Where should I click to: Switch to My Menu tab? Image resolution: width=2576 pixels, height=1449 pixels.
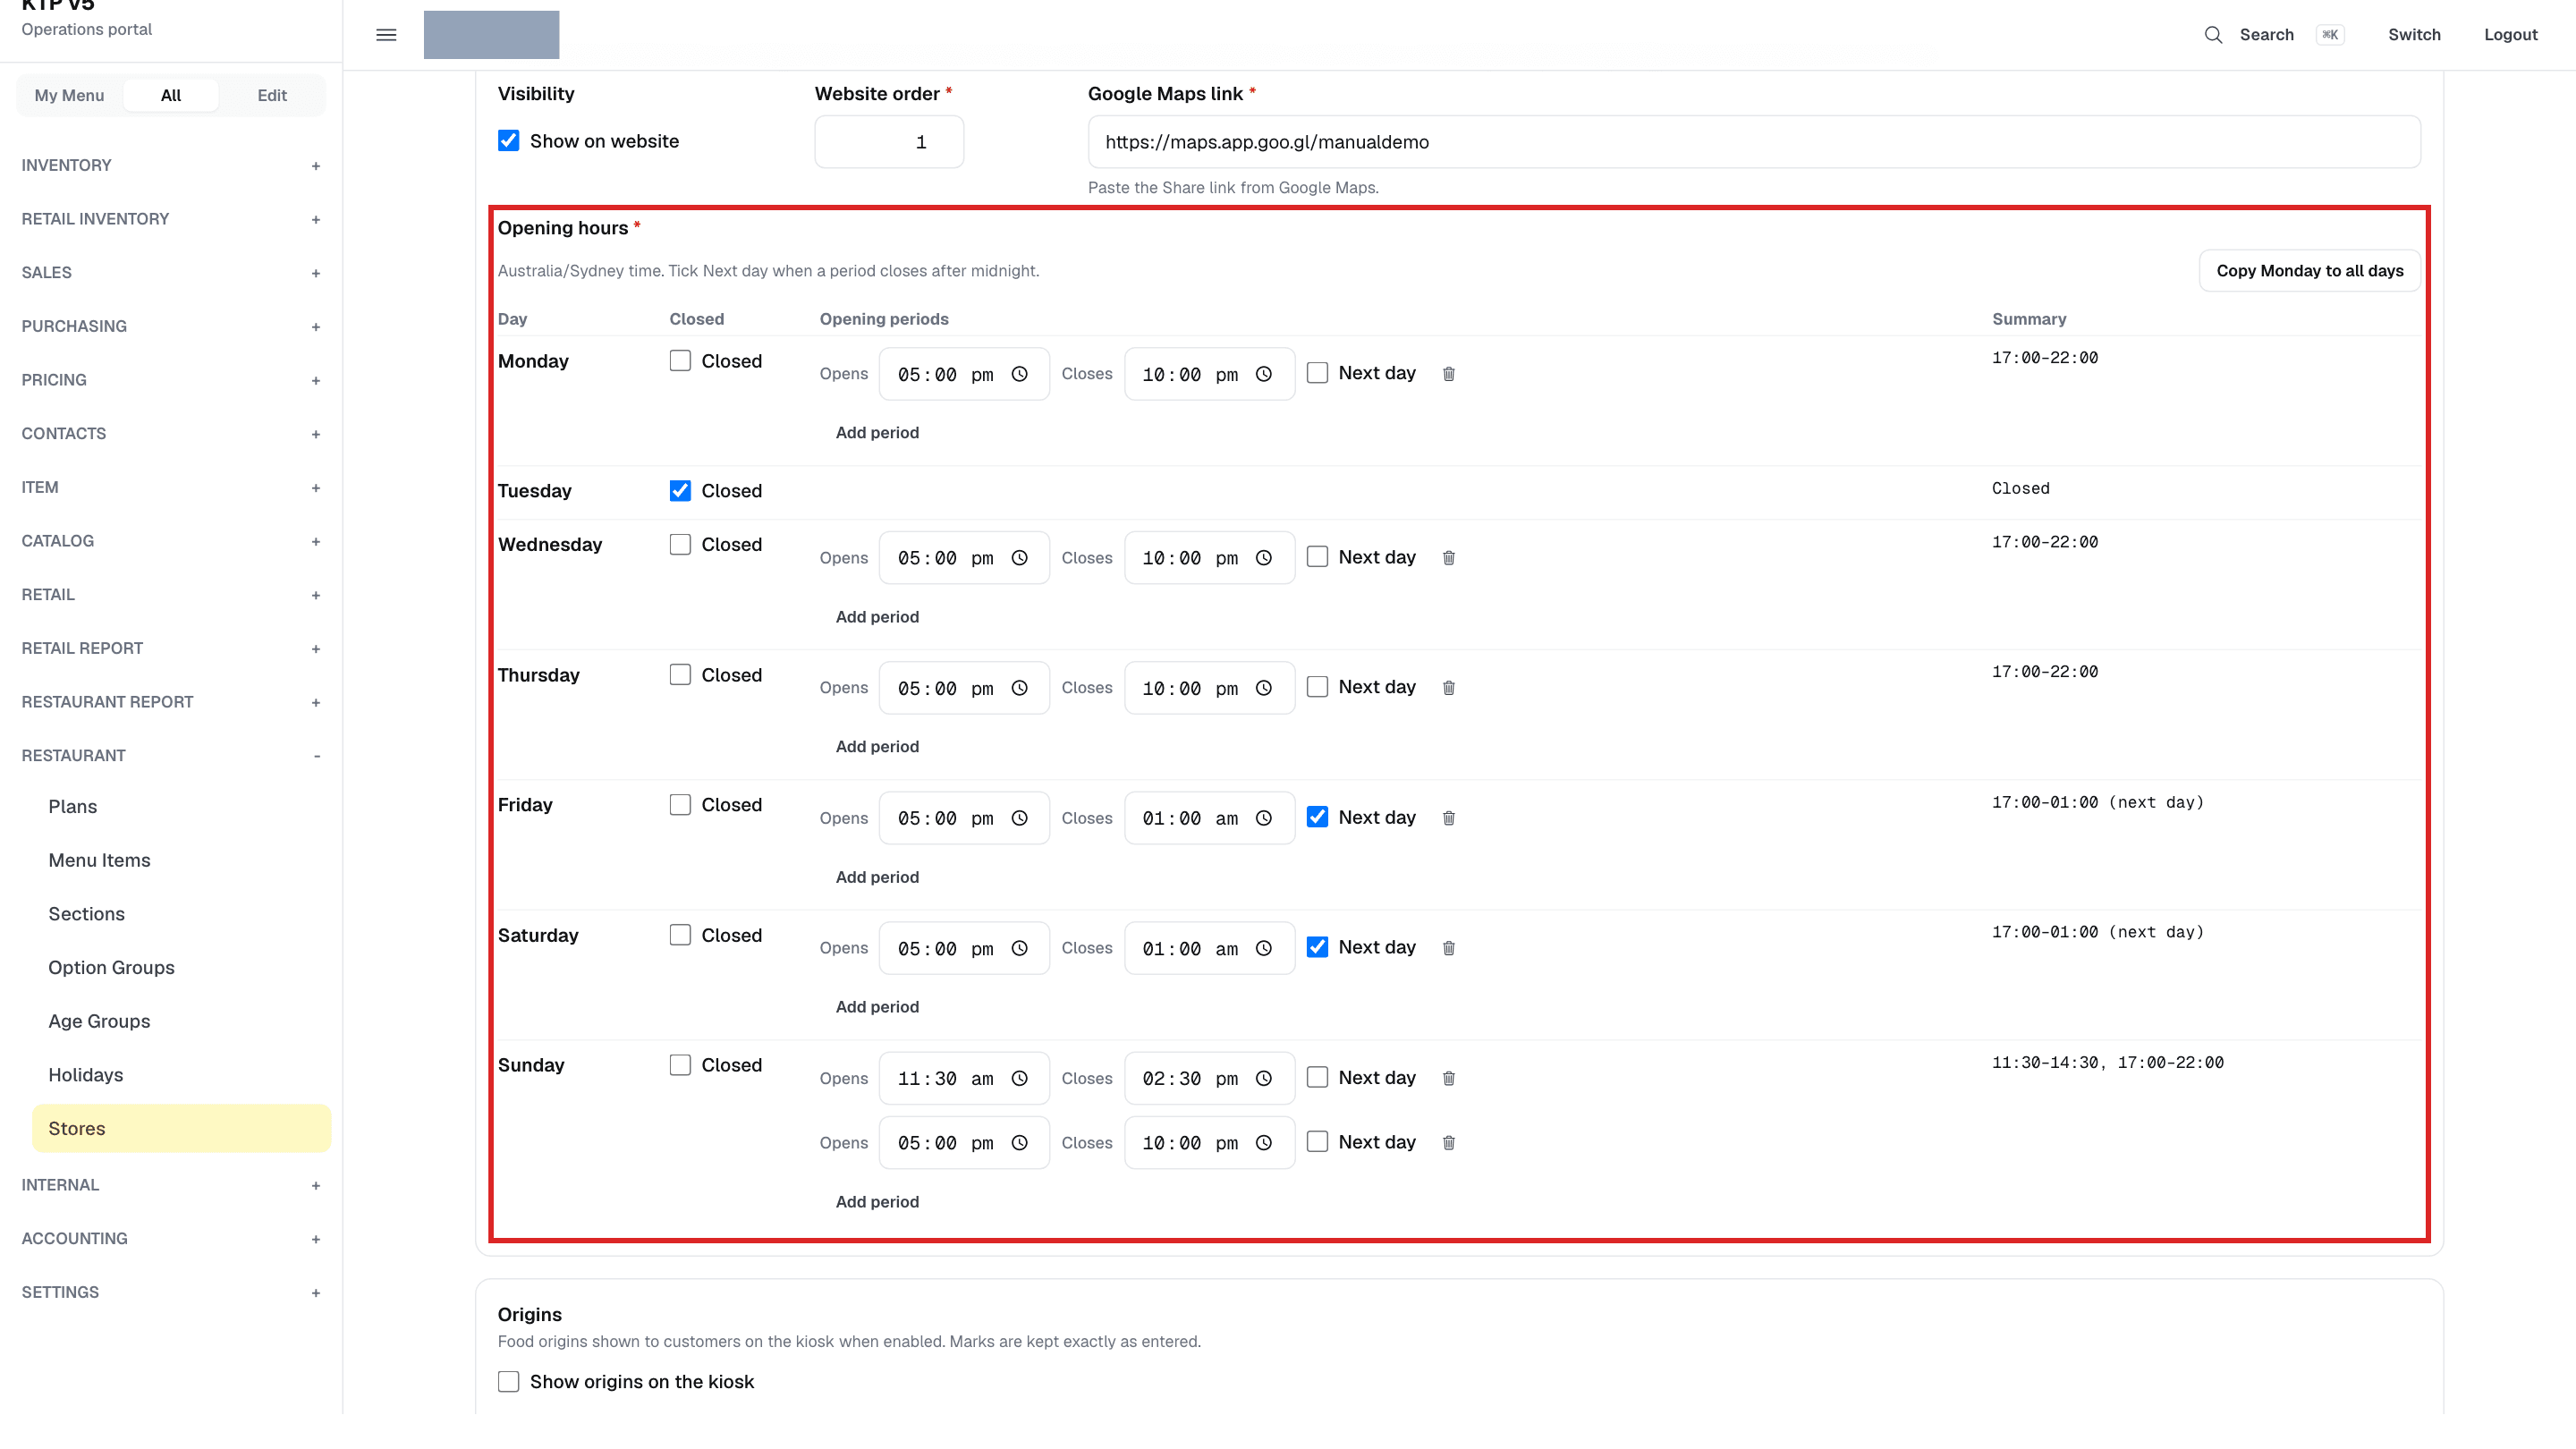[69, 96]
